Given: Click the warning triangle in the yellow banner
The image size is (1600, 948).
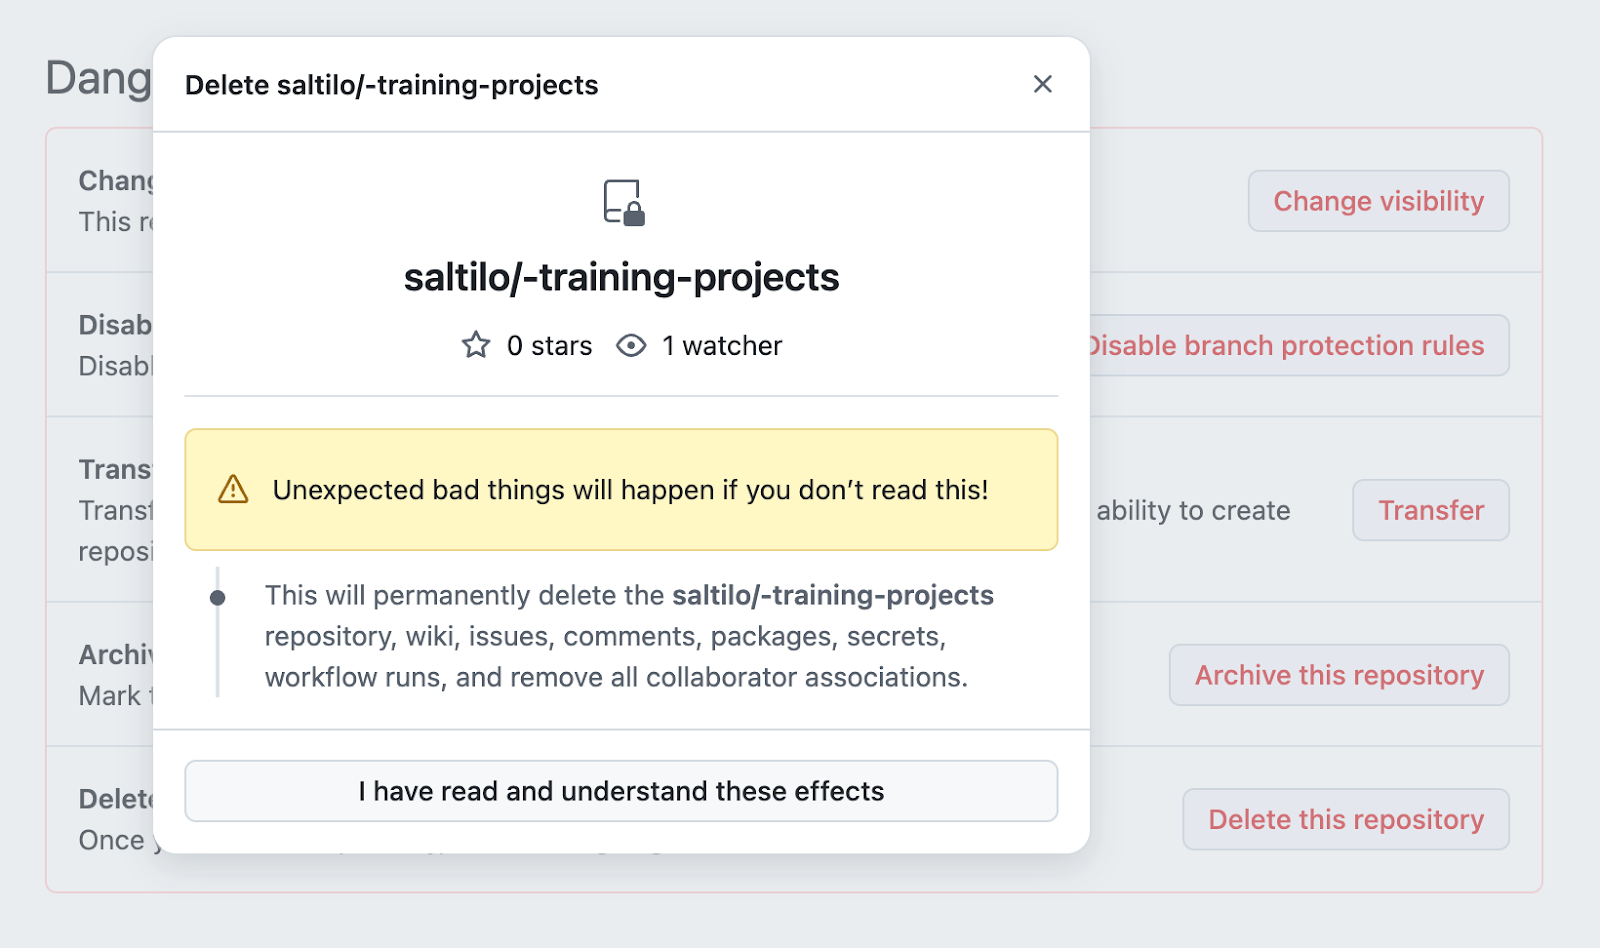Looking at the screenshot, I should pos(232,490).
